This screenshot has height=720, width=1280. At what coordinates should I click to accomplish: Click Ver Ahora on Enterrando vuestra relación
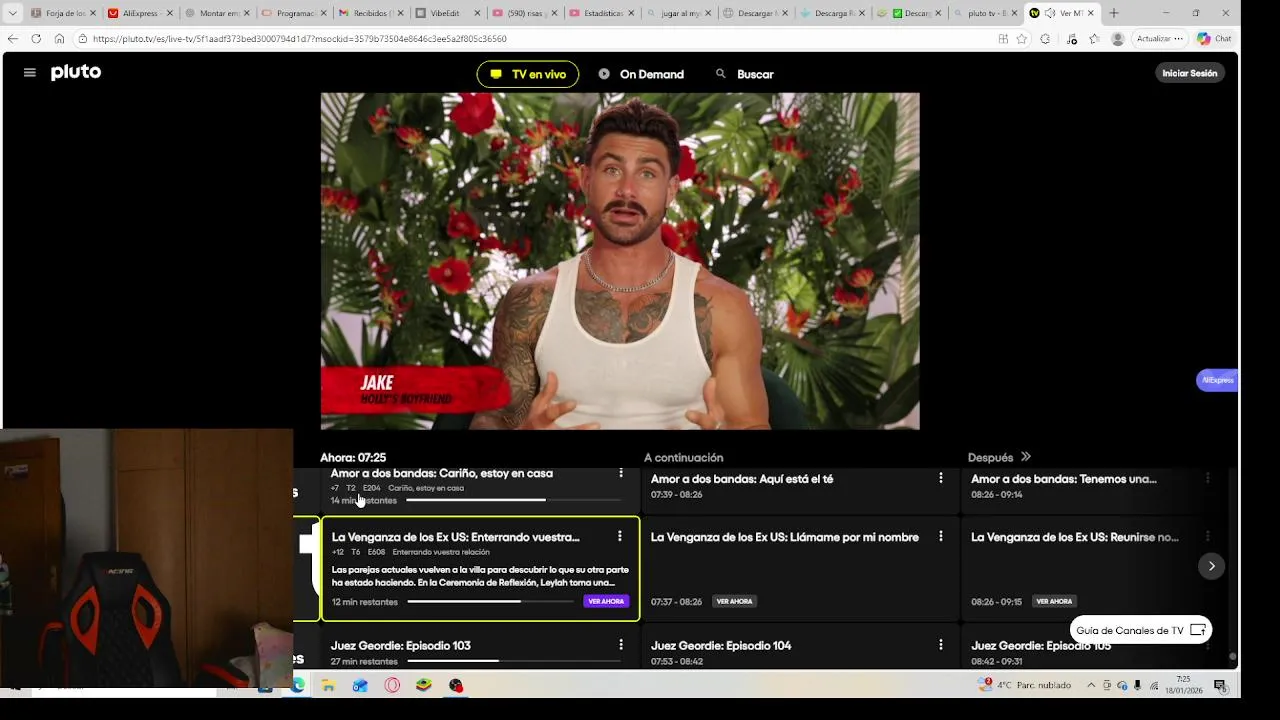(606, 601)
